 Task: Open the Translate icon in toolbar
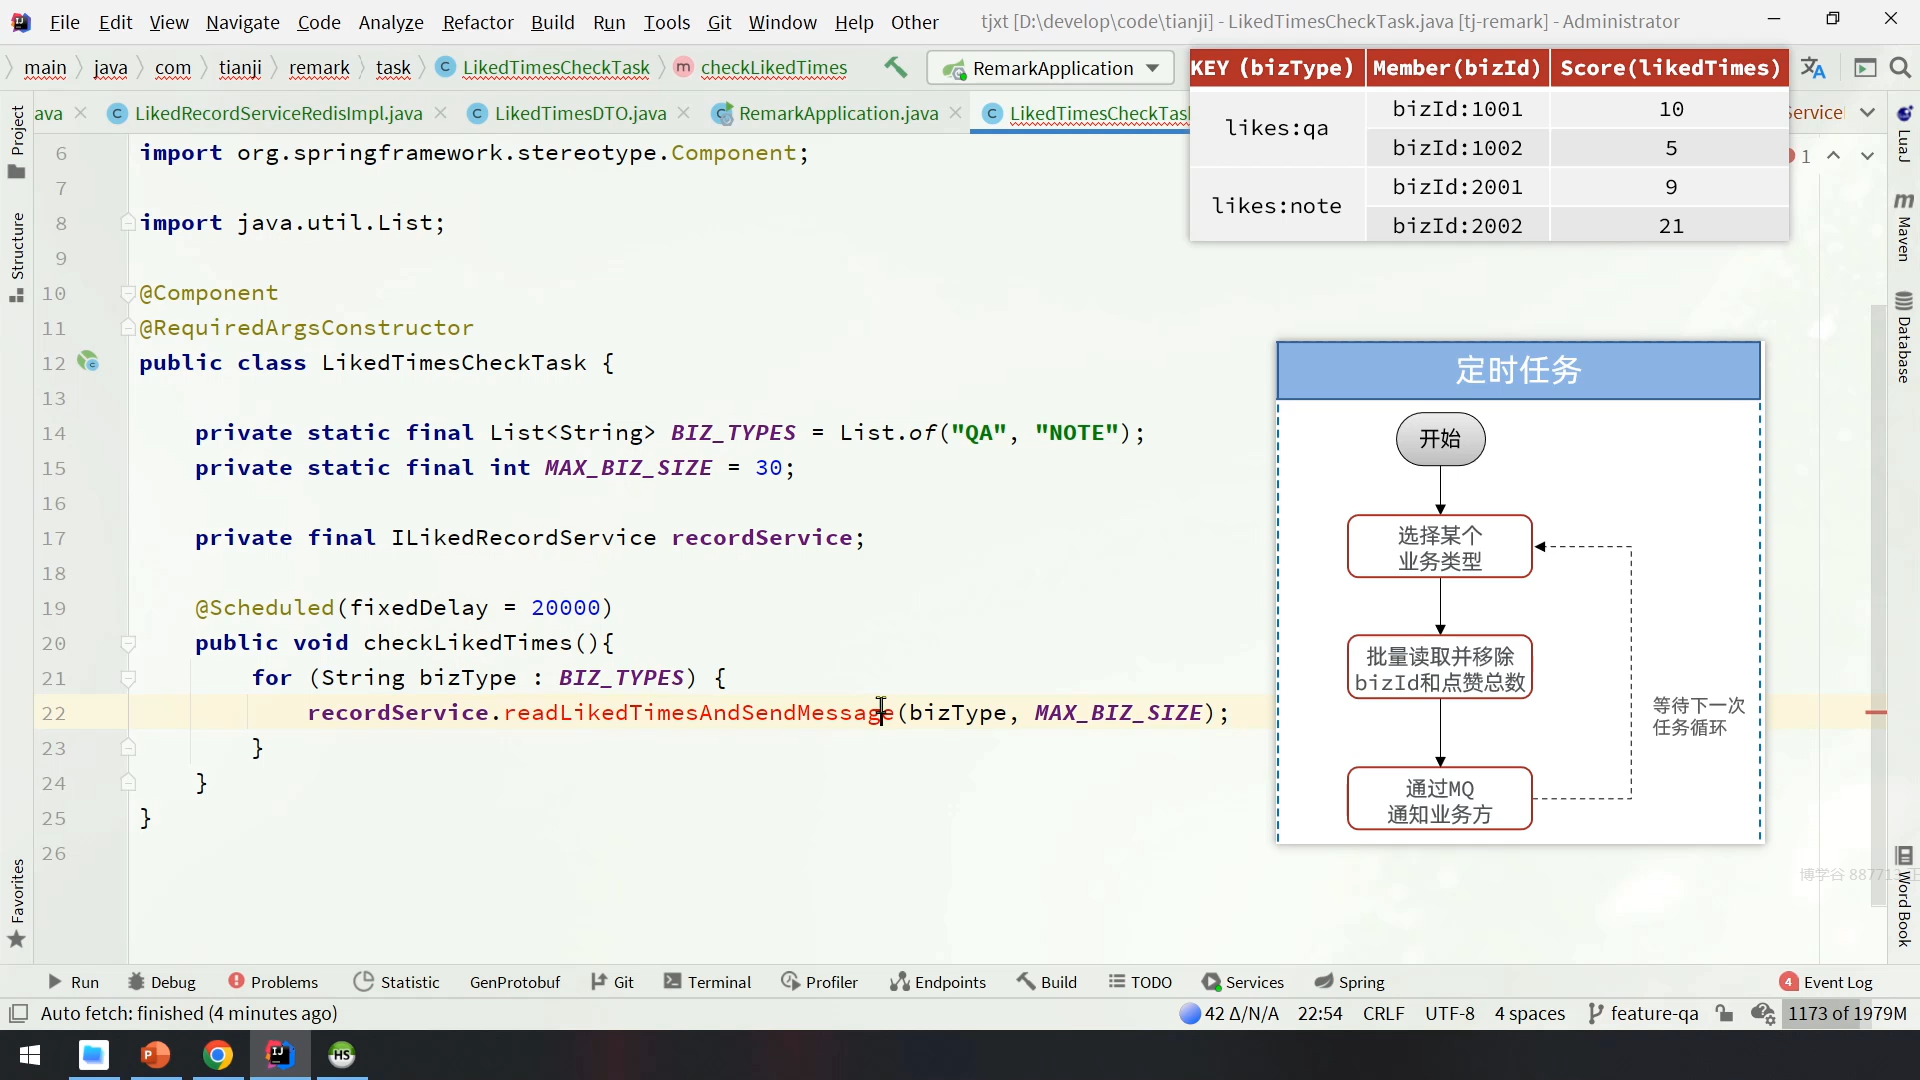(1813, 68)
